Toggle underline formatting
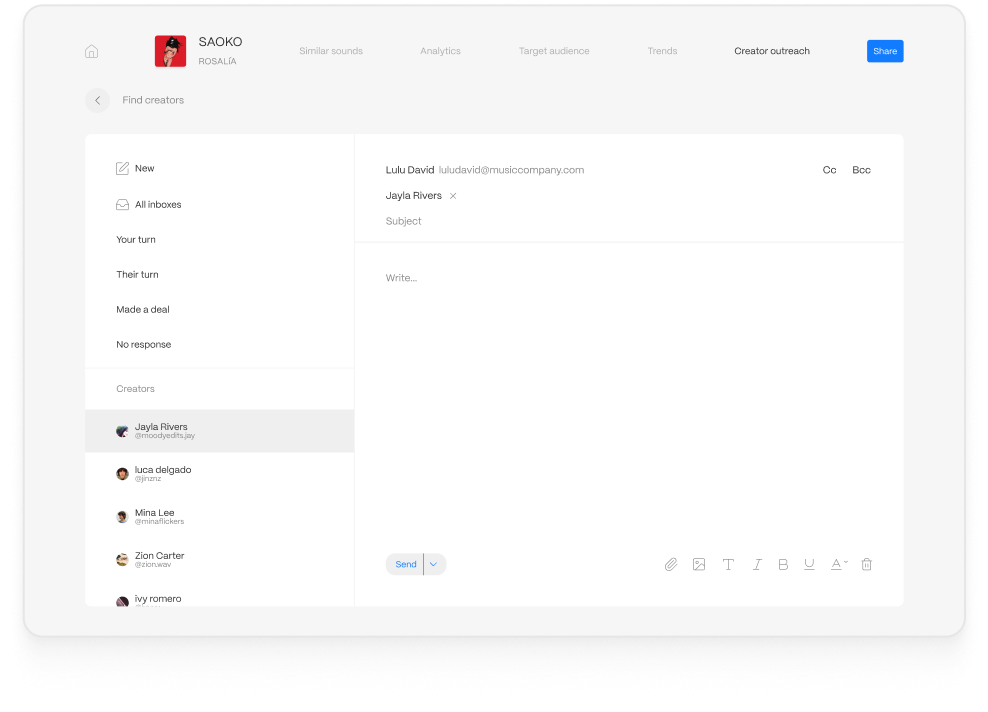The width and height of the screenshot is (988, 712). pos(809,565)
